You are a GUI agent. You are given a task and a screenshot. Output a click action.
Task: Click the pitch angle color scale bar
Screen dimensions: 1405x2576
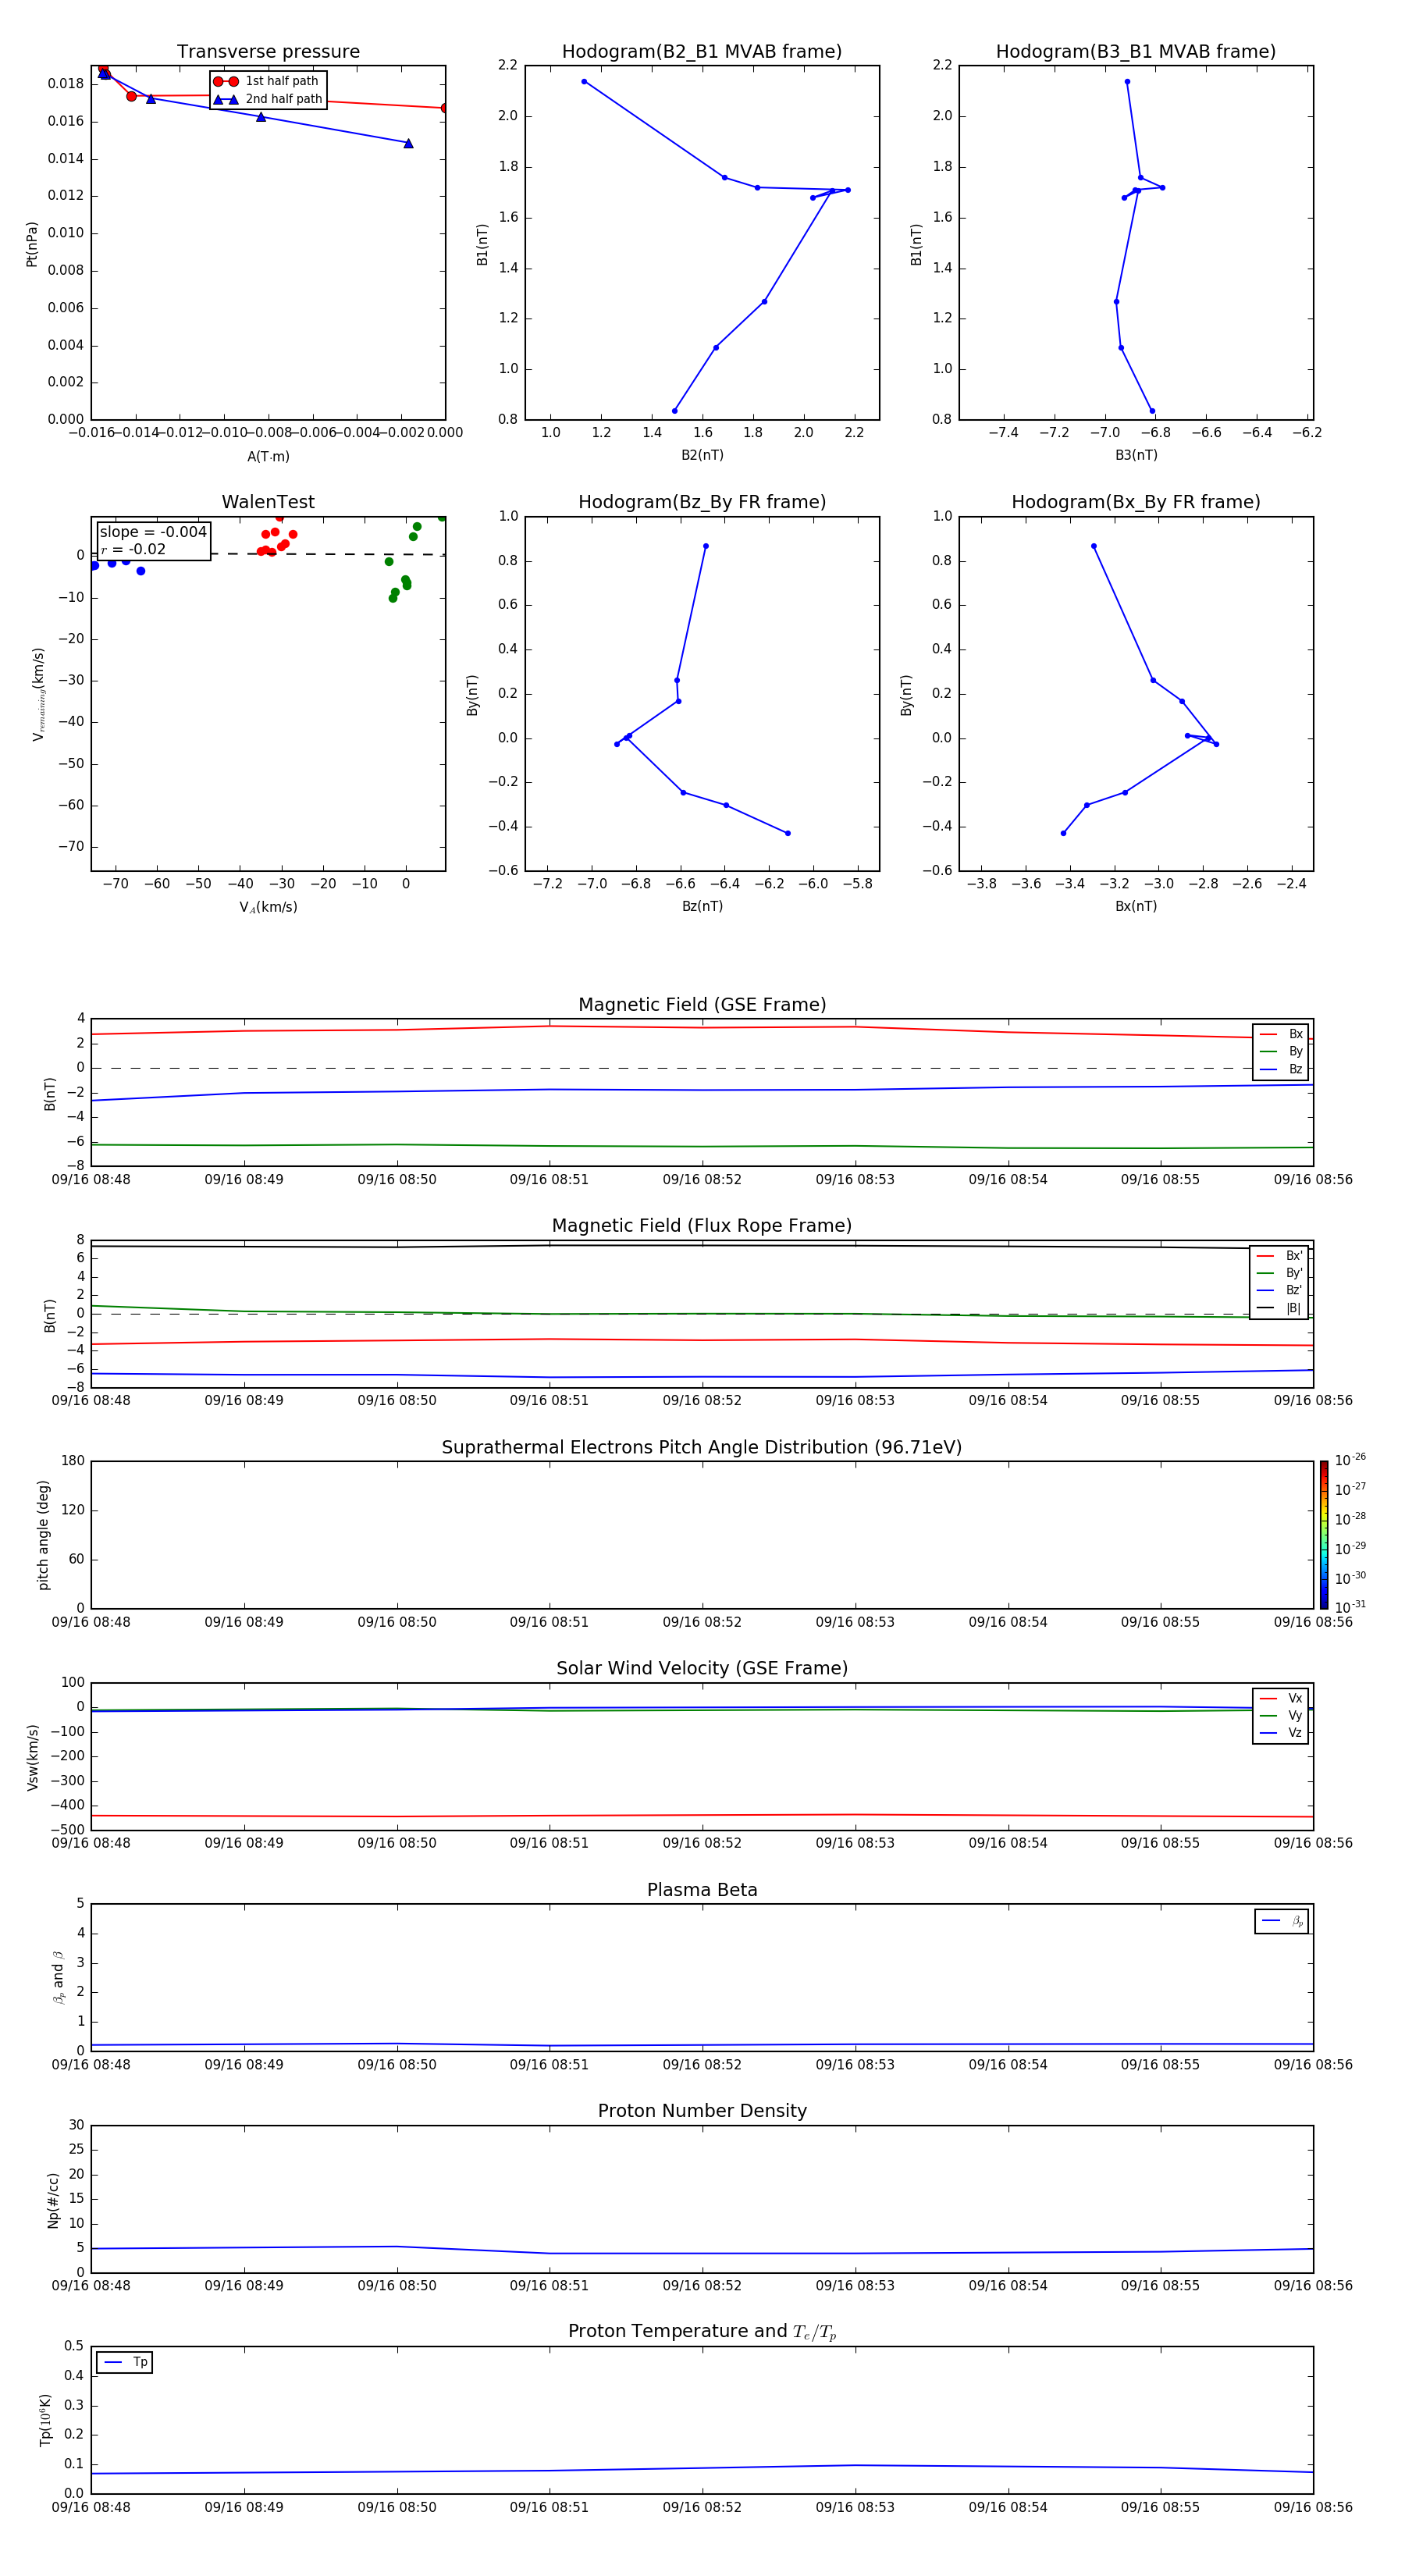coord(1324,1535)
